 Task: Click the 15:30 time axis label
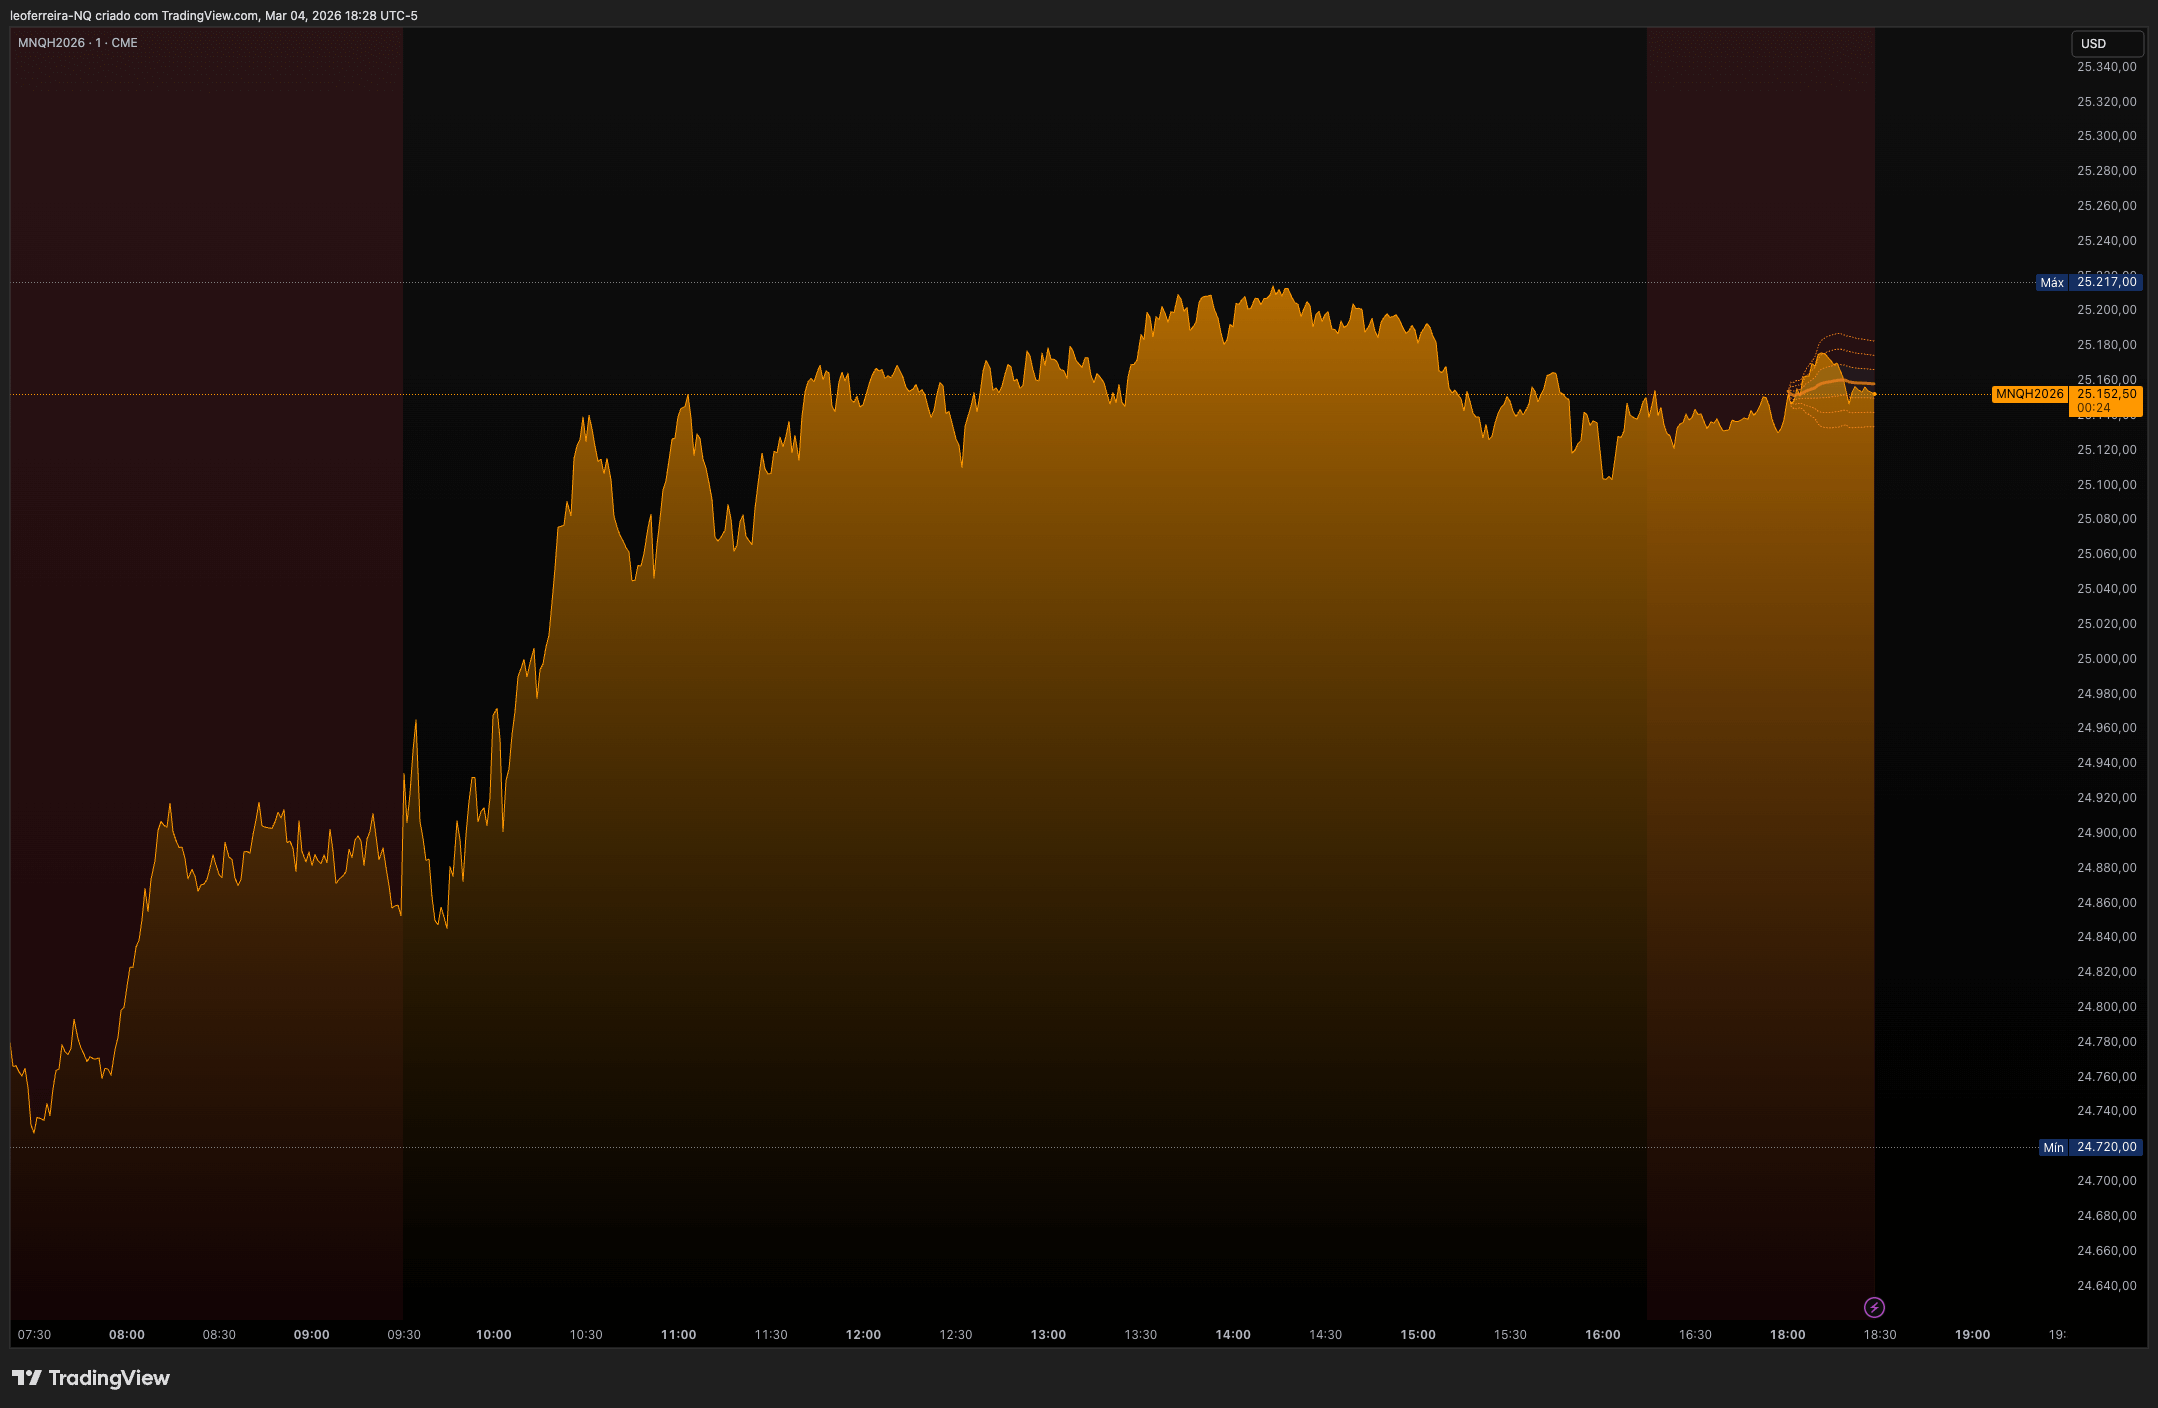click(1510, 1335)
